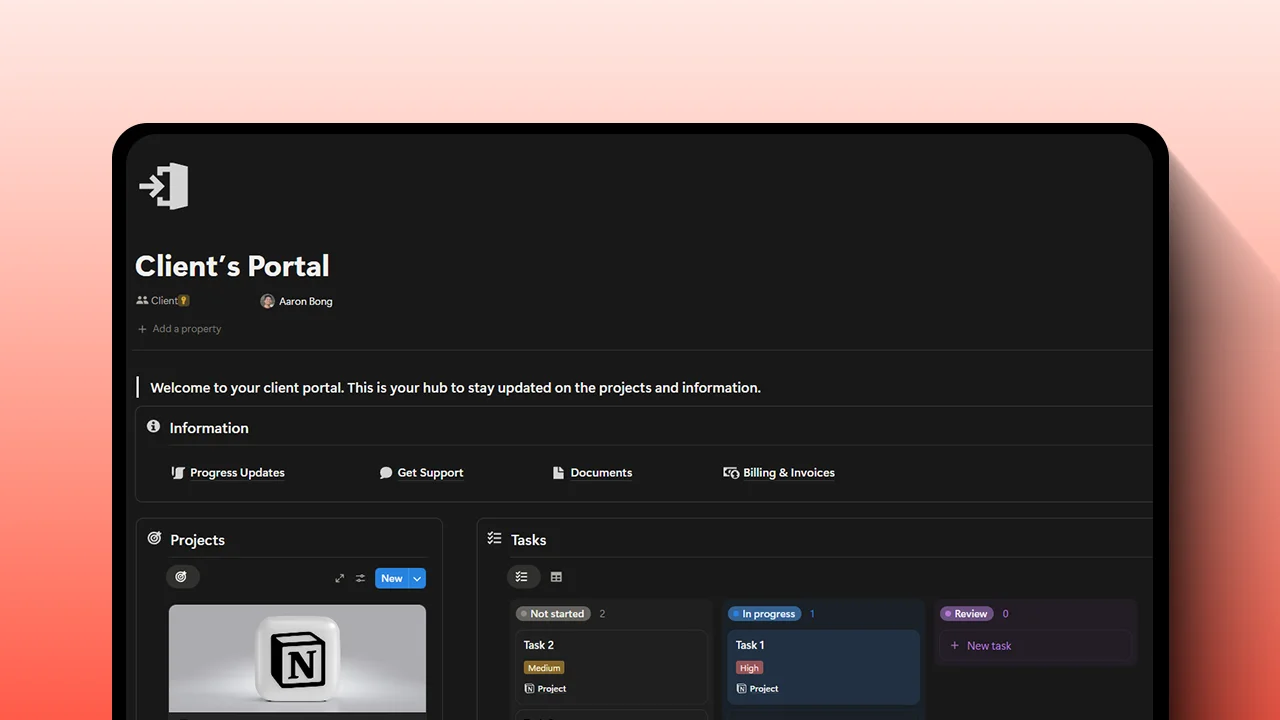1280x720 pixels.
Task: Click Project relation text in Task 2 card
Action: click(552, 689)
